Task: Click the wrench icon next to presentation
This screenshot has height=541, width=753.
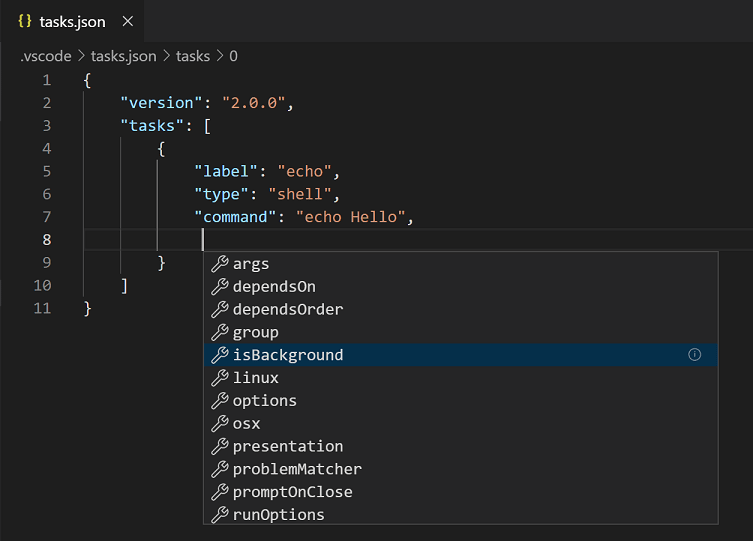Action: 220,446
